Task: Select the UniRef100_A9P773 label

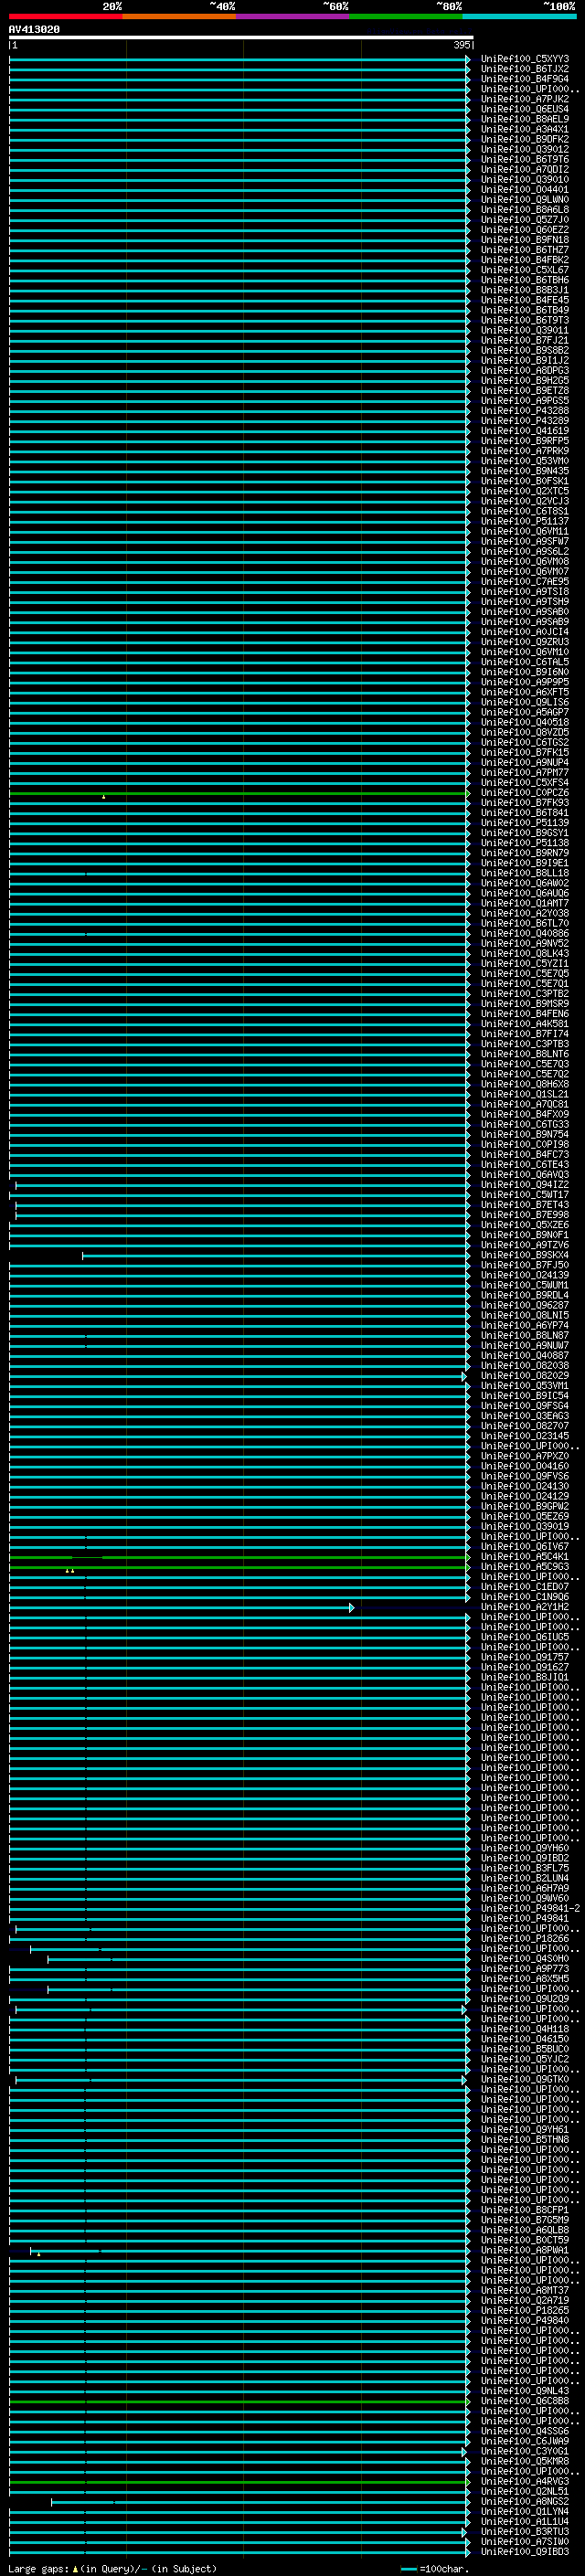Action: [x=525, y=1969]
